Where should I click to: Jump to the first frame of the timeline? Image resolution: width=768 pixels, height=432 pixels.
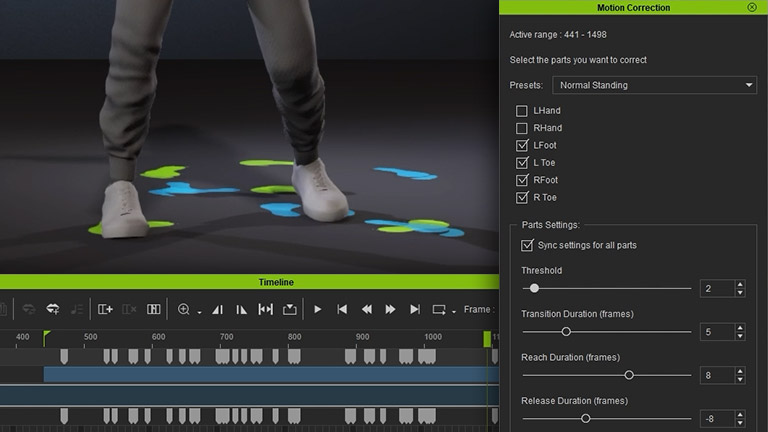pyautogui.click(x=342, y=310)
